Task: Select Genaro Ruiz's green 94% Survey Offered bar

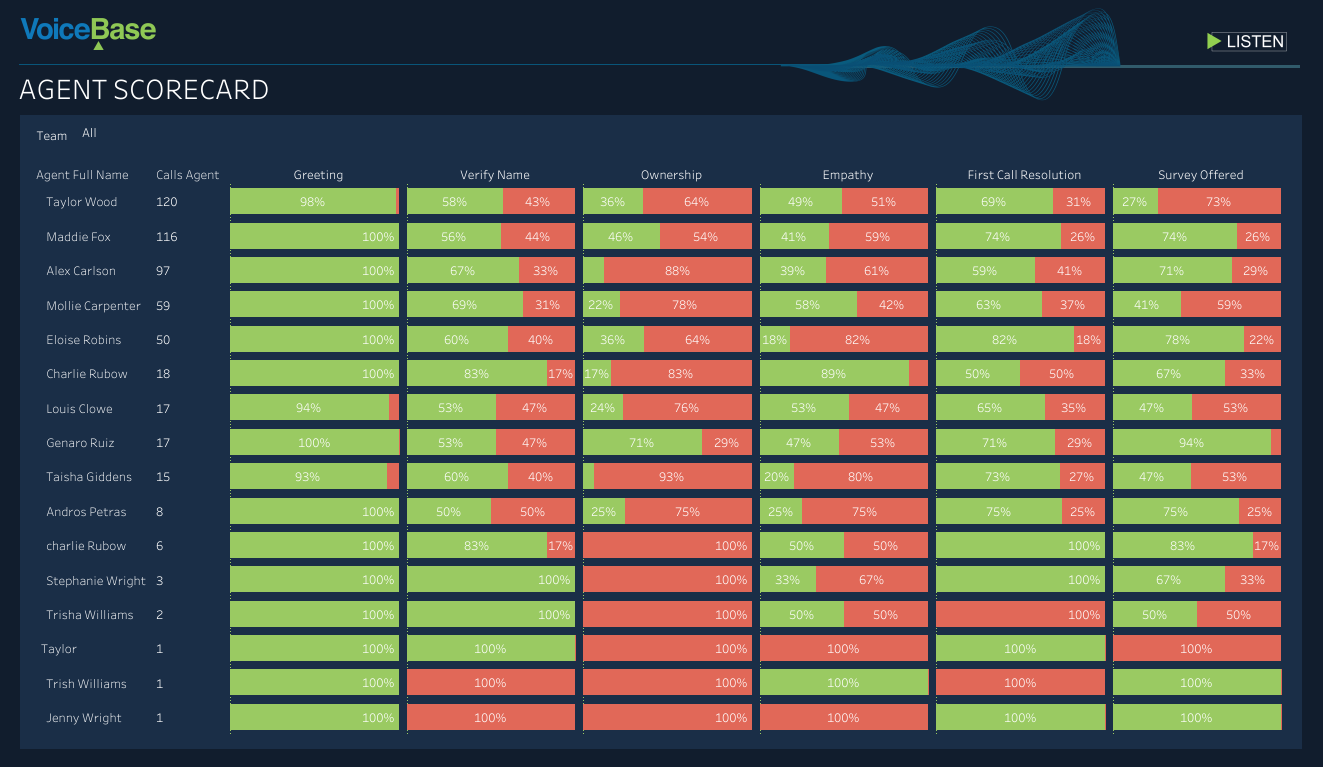Action: coord(1191,443)
